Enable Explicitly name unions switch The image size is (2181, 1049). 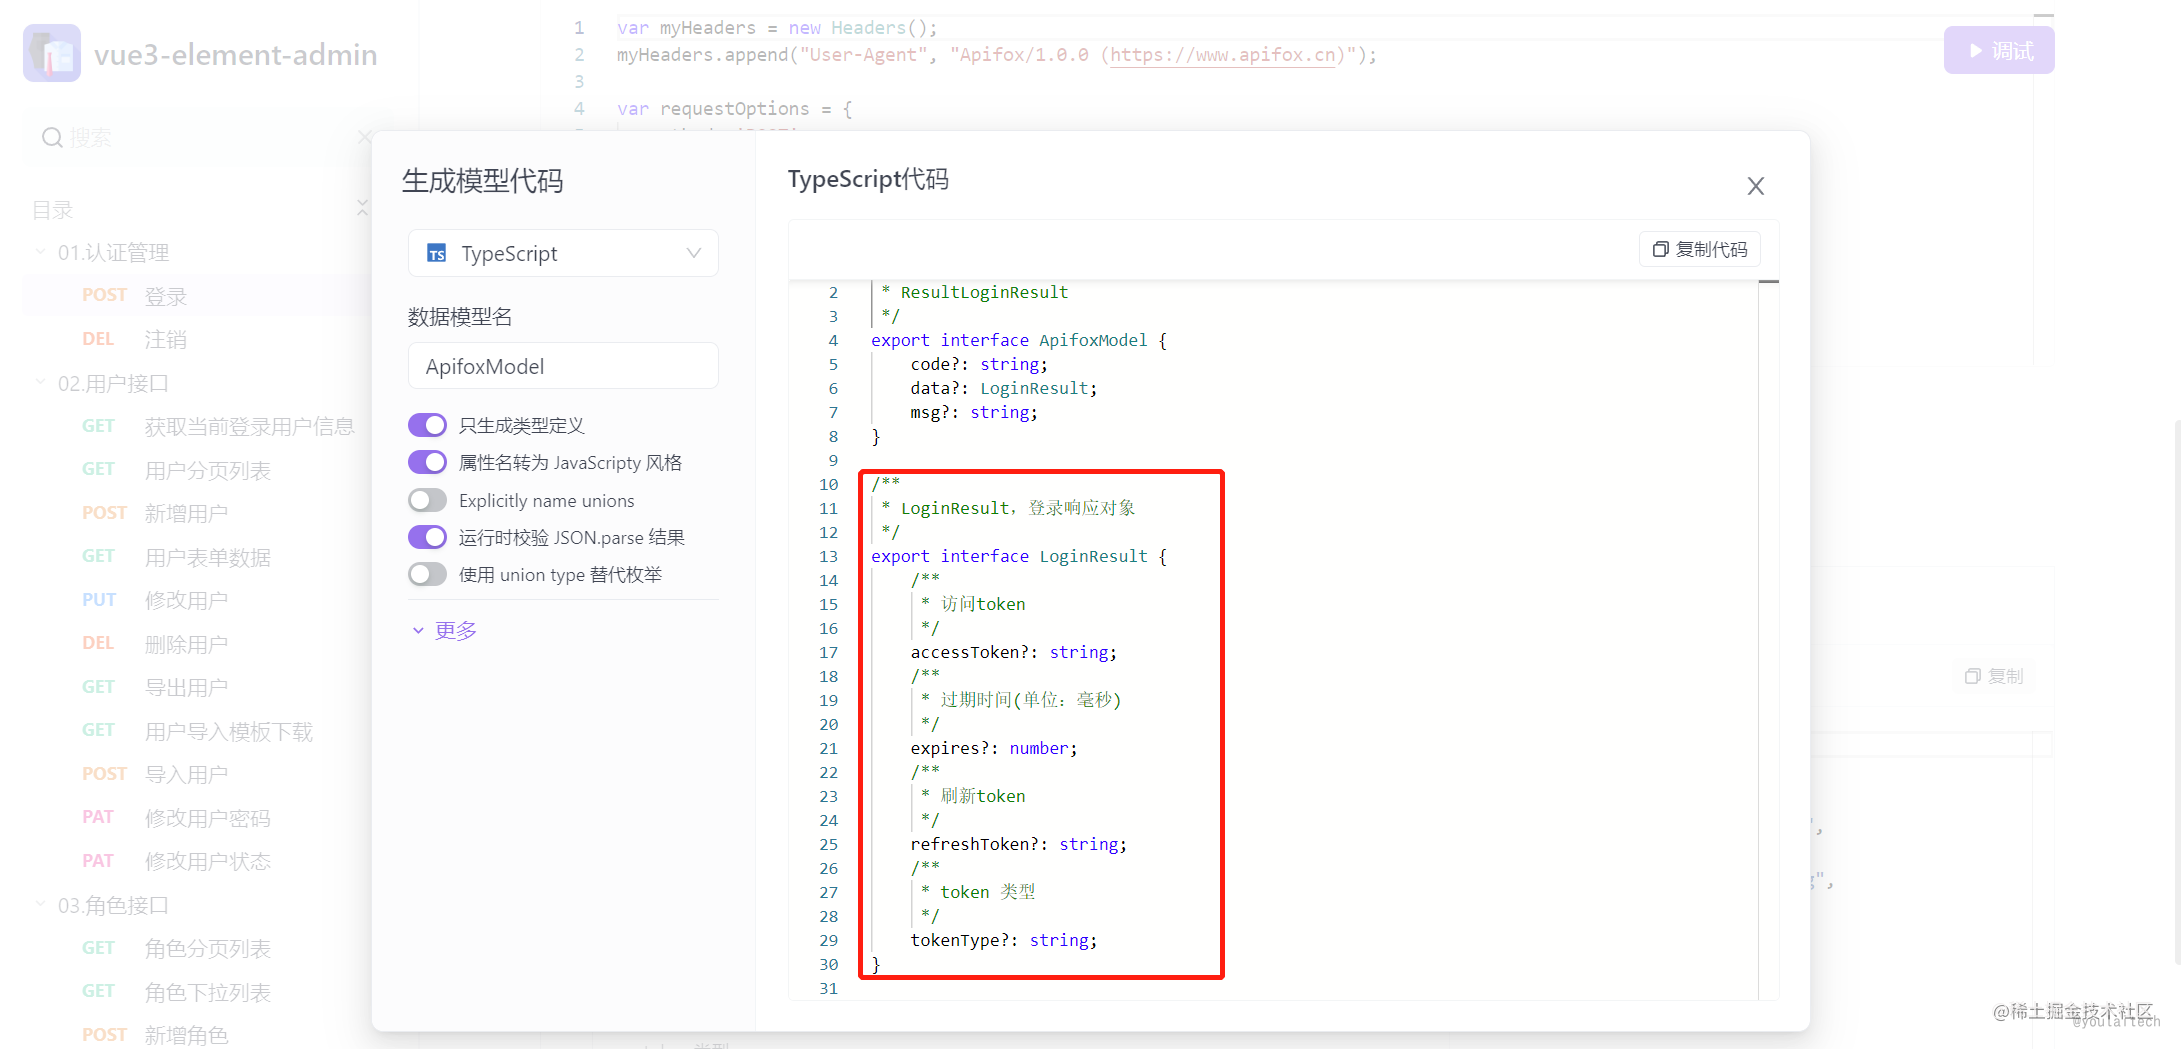tap(428, 500)
